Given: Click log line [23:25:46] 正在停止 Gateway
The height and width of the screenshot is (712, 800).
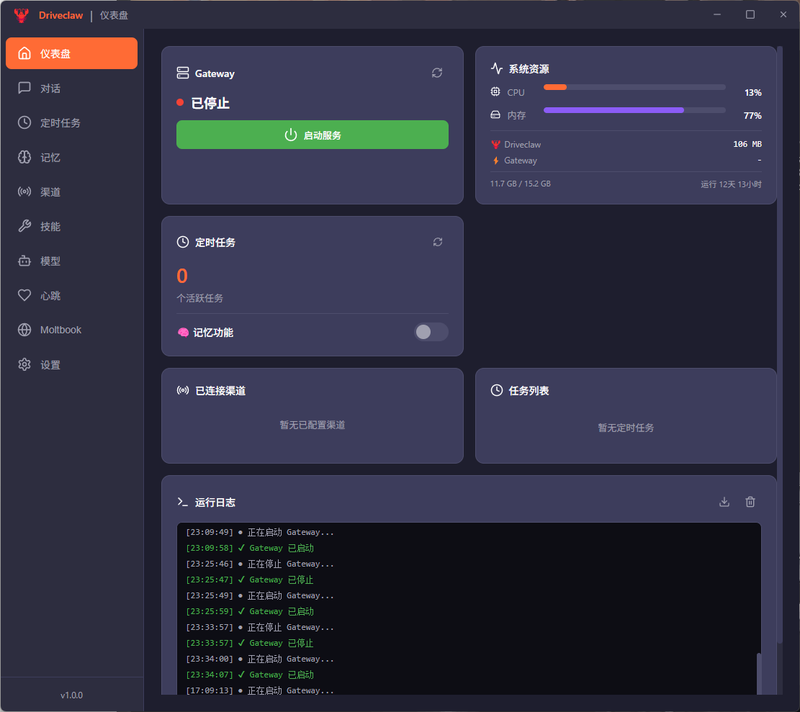Looking at the screenshot, I should click(x=260, y=564).
